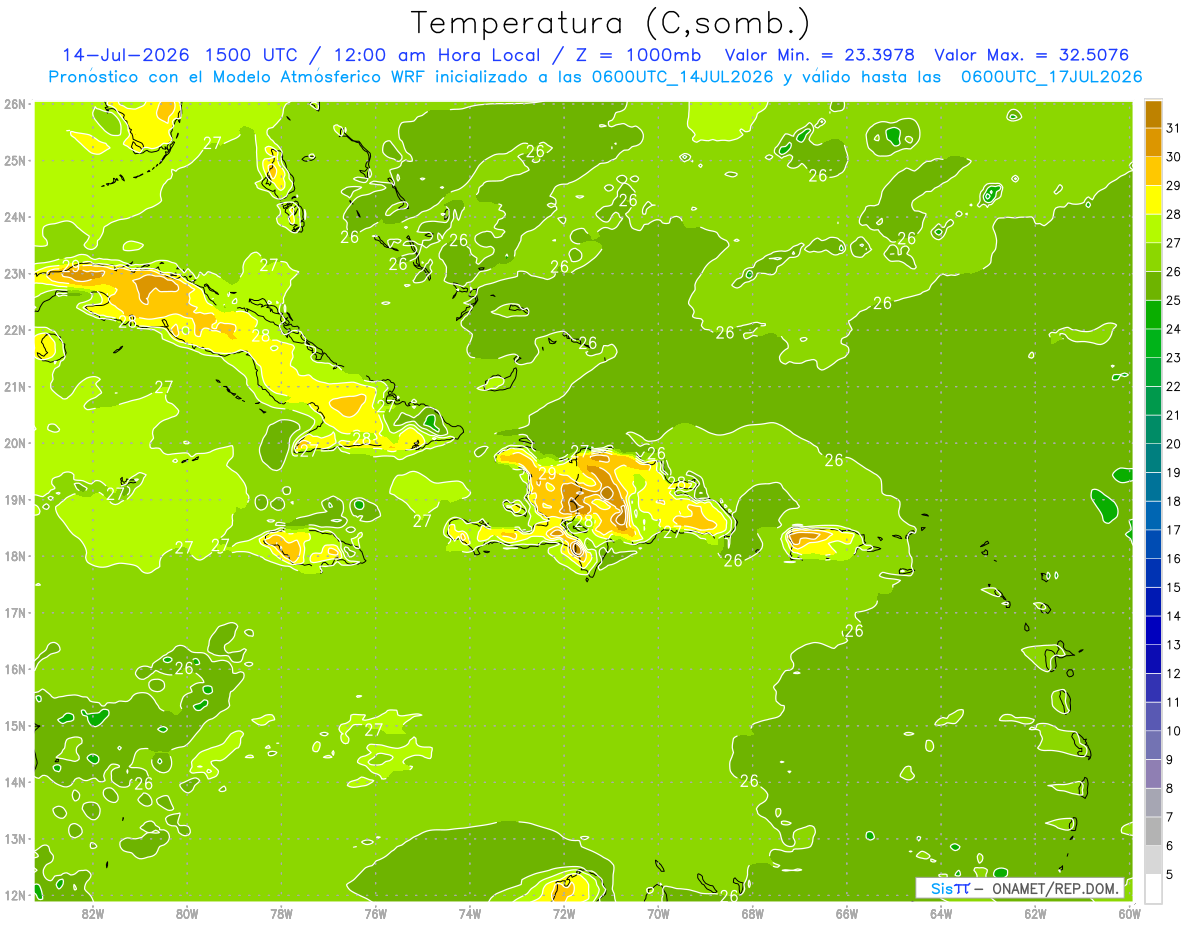Select "Valor Max. = 32.5076" in the header
Screen dimensions: 1200x927
tap(1030, 55)
